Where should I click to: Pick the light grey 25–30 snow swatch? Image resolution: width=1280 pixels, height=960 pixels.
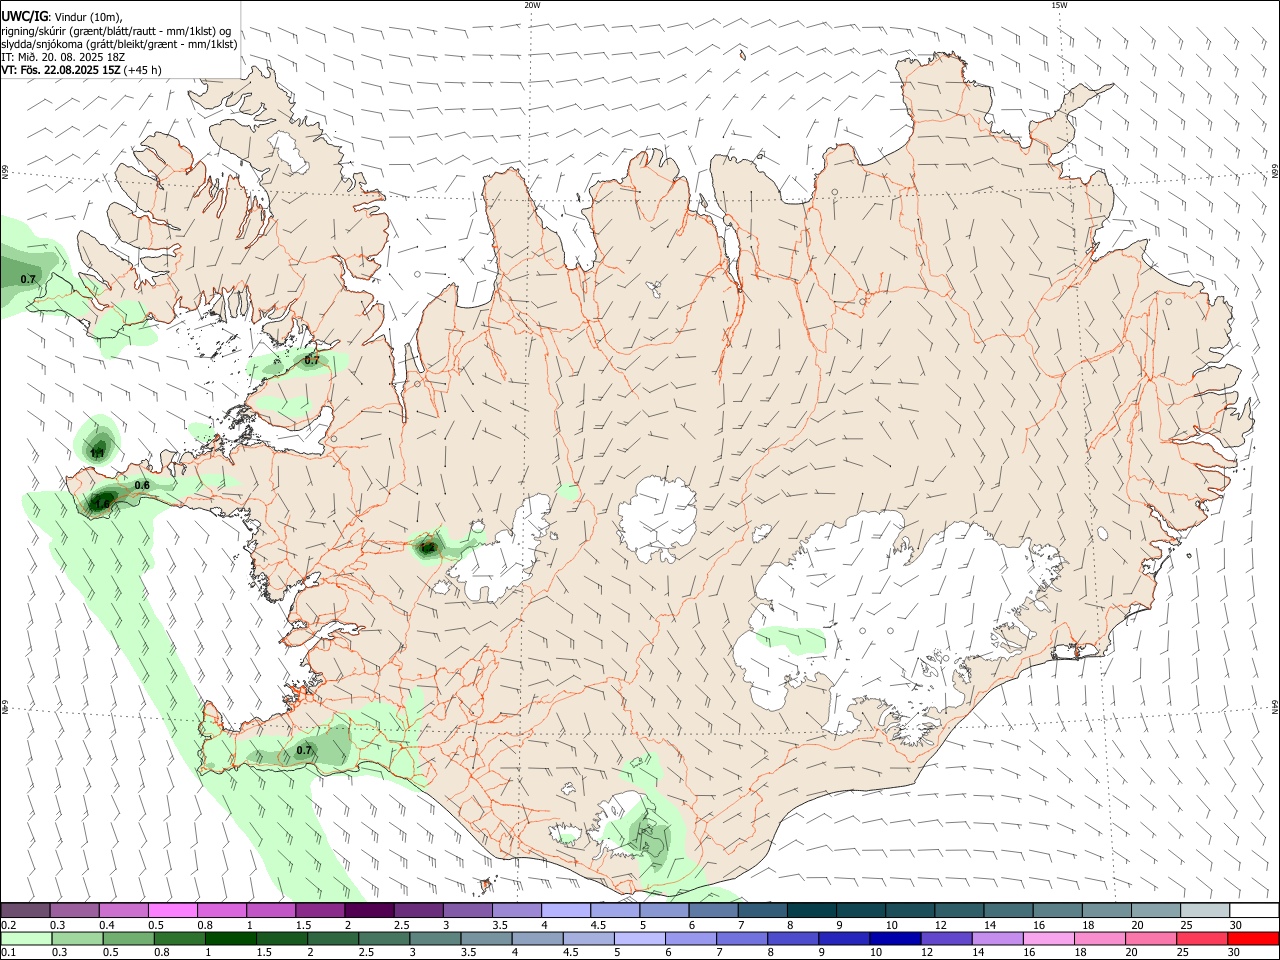[1204, 911]
